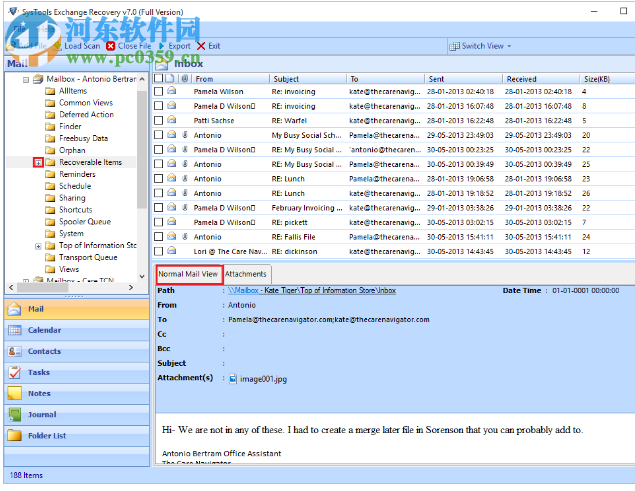Click the Mailbox - Antonio Bertram mailbox icon
This screenshot has height=491, width=635.
(38, 79)
